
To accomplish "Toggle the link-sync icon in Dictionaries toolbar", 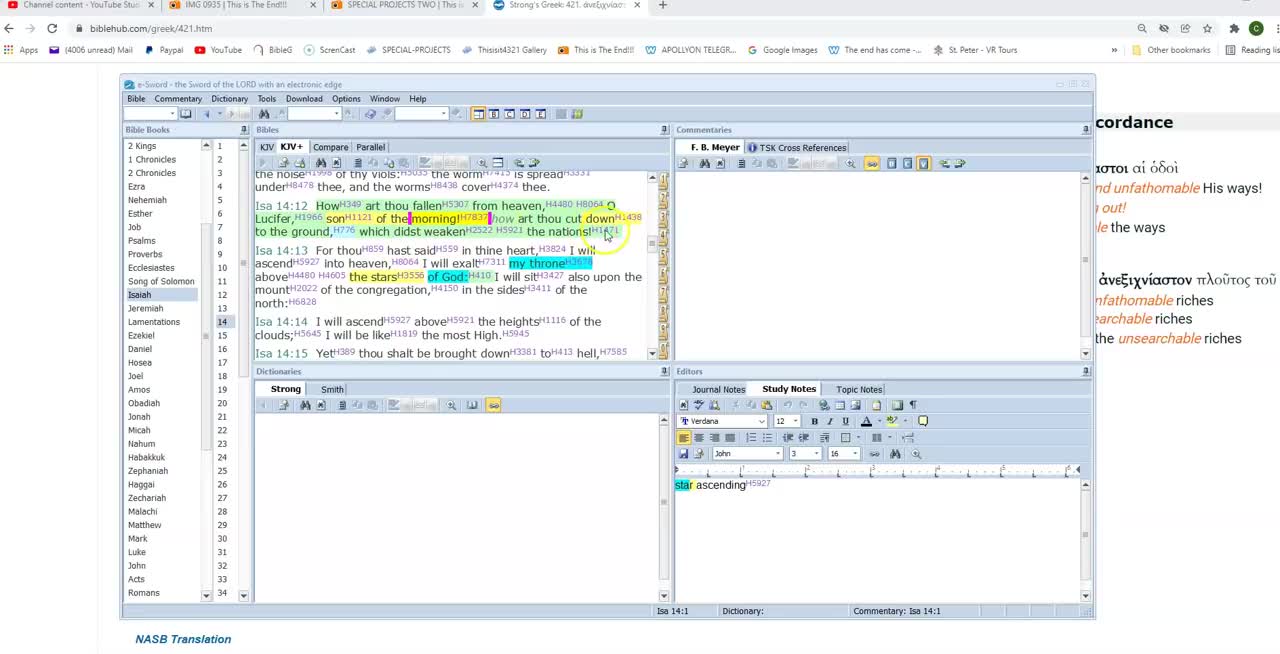I will coord(493,405).
